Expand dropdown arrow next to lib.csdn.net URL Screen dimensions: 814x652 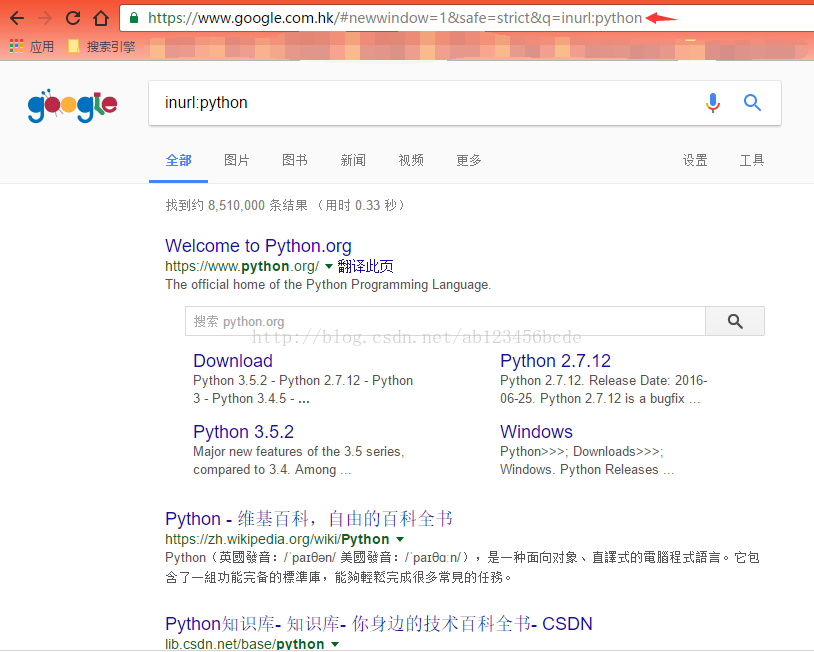click(x=335, y=644)
